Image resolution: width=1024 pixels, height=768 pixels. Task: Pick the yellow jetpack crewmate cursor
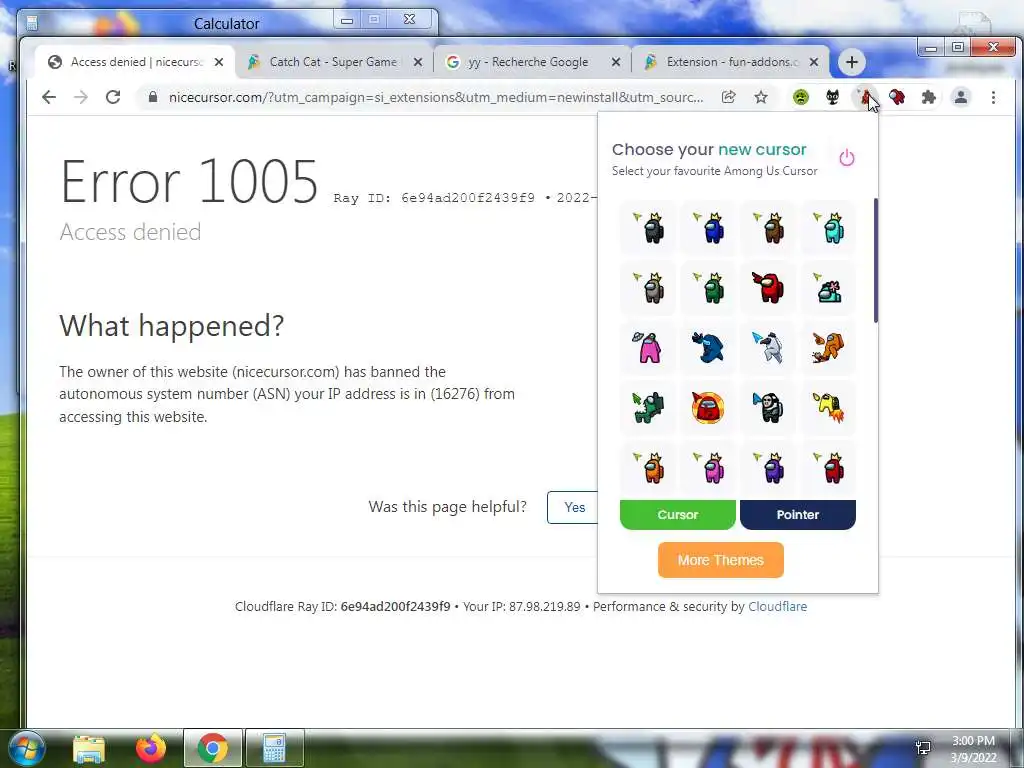click(x=829, y=408)
